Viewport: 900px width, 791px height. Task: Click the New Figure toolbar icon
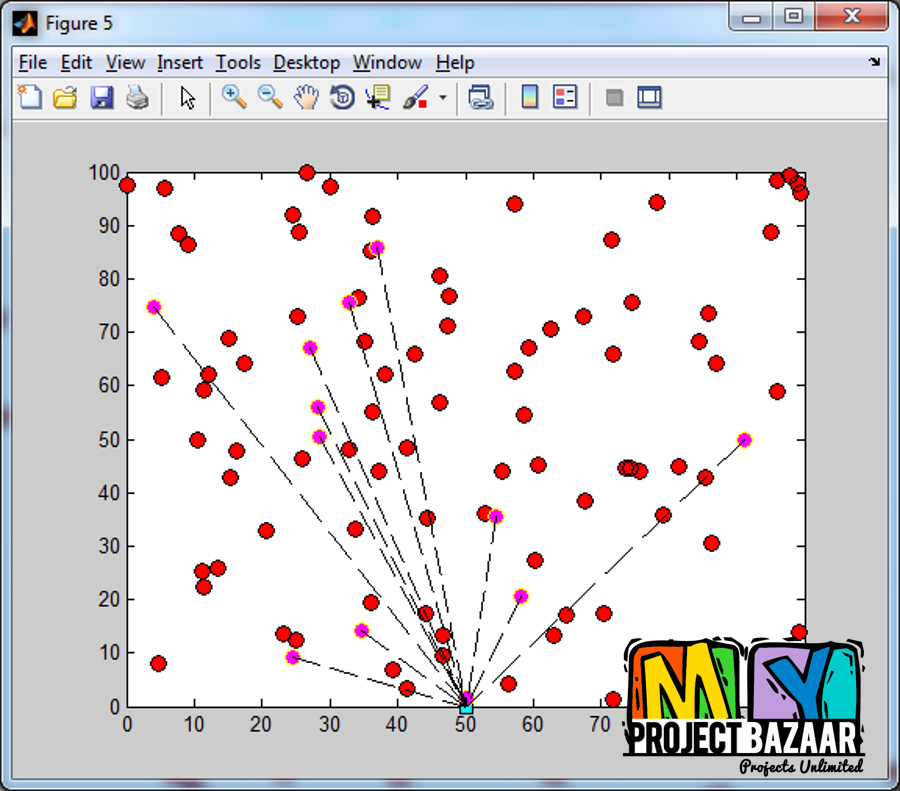click(30, 97)
